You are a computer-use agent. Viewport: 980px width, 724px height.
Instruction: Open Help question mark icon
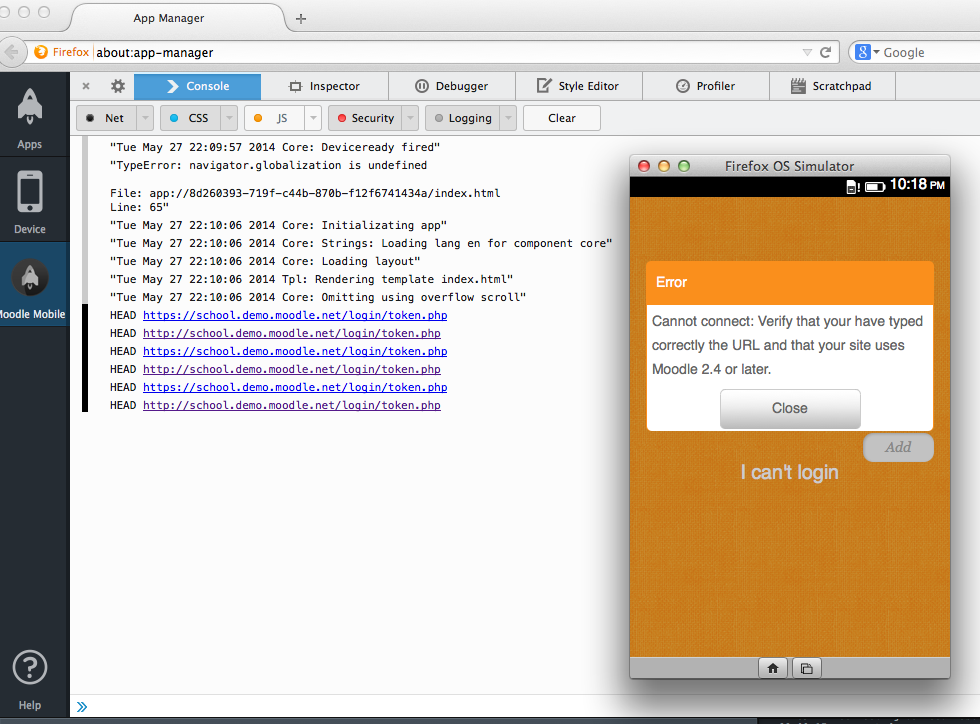[29, 667]
